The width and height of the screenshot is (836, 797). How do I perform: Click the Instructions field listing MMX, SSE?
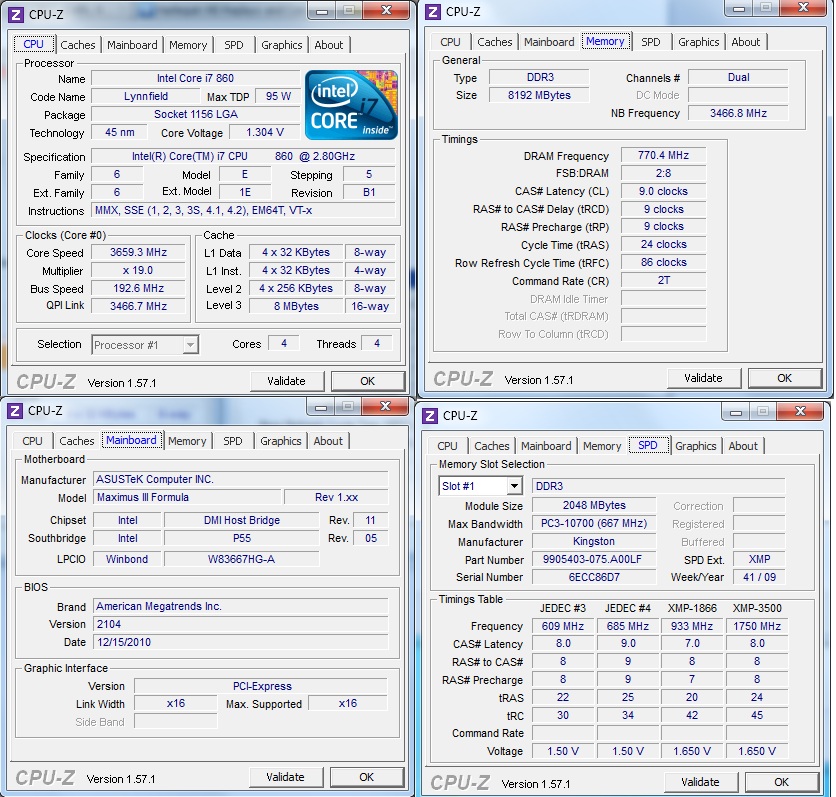244,211
